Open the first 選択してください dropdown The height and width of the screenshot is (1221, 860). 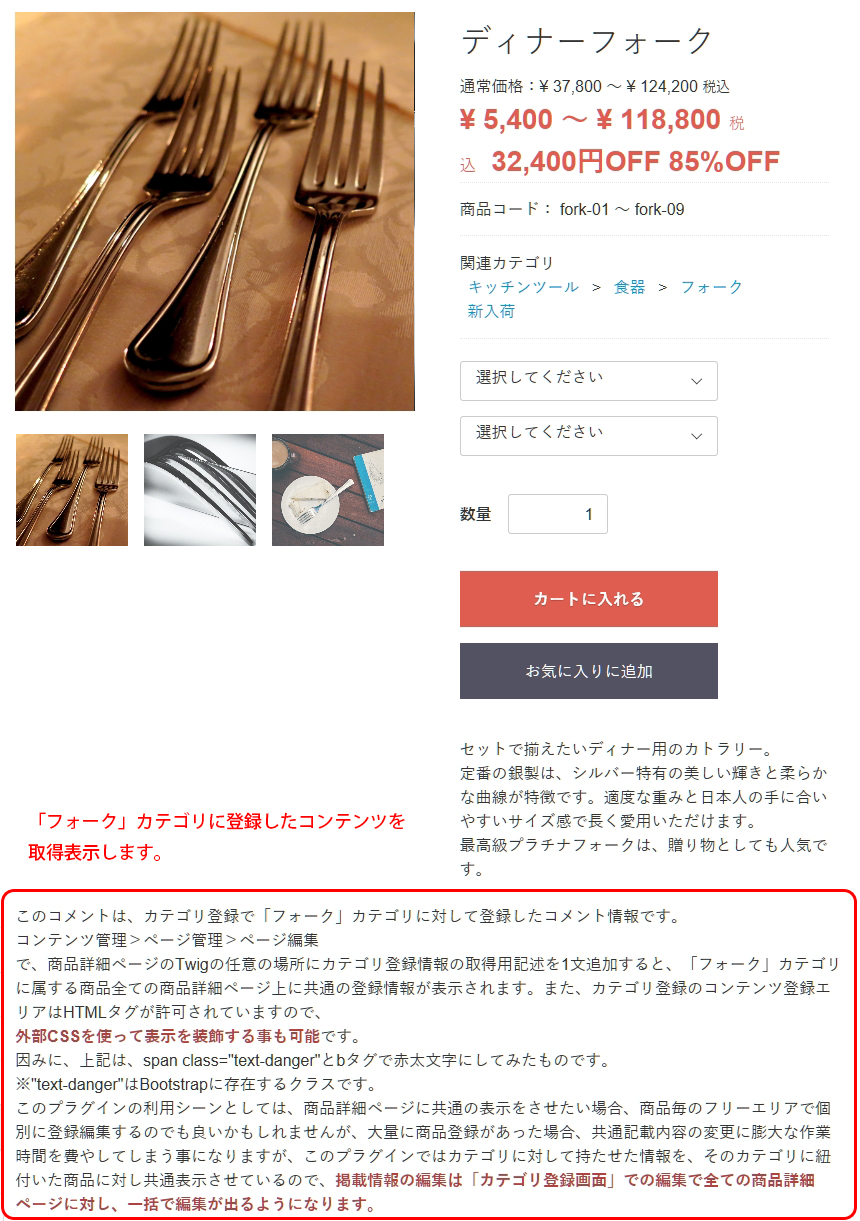(589, 381)
